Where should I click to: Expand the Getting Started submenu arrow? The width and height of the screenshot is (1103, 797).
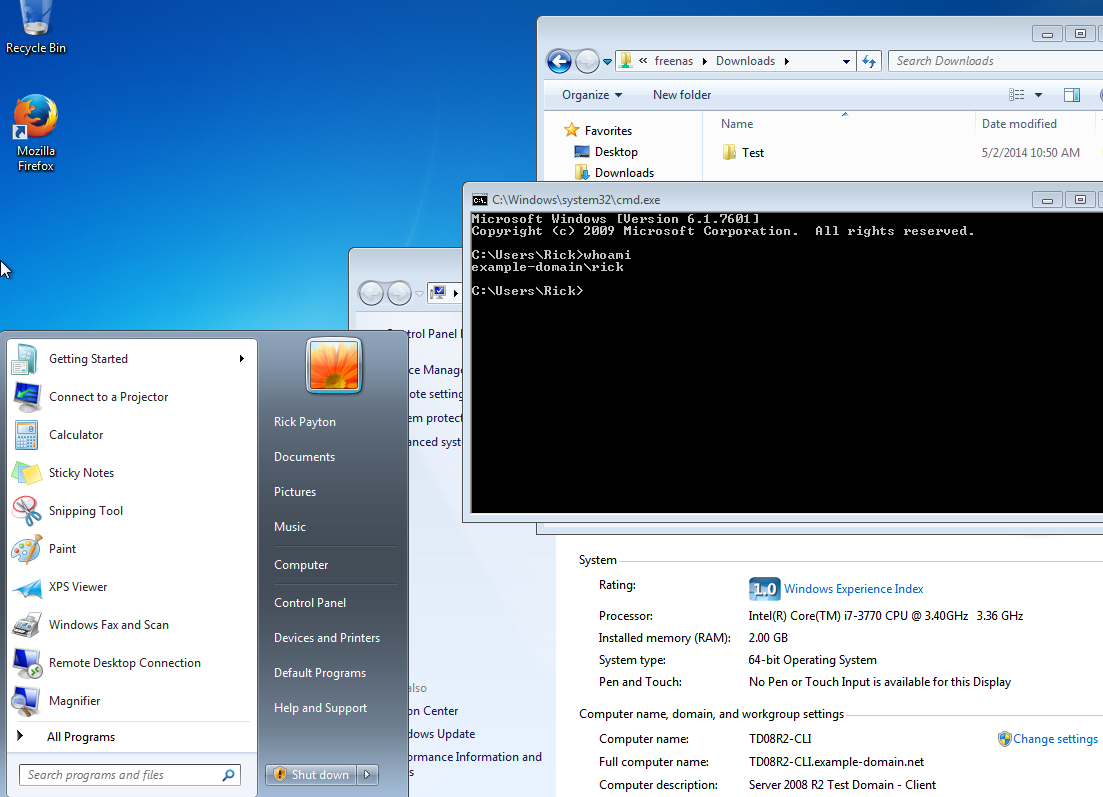coord(241,359)
